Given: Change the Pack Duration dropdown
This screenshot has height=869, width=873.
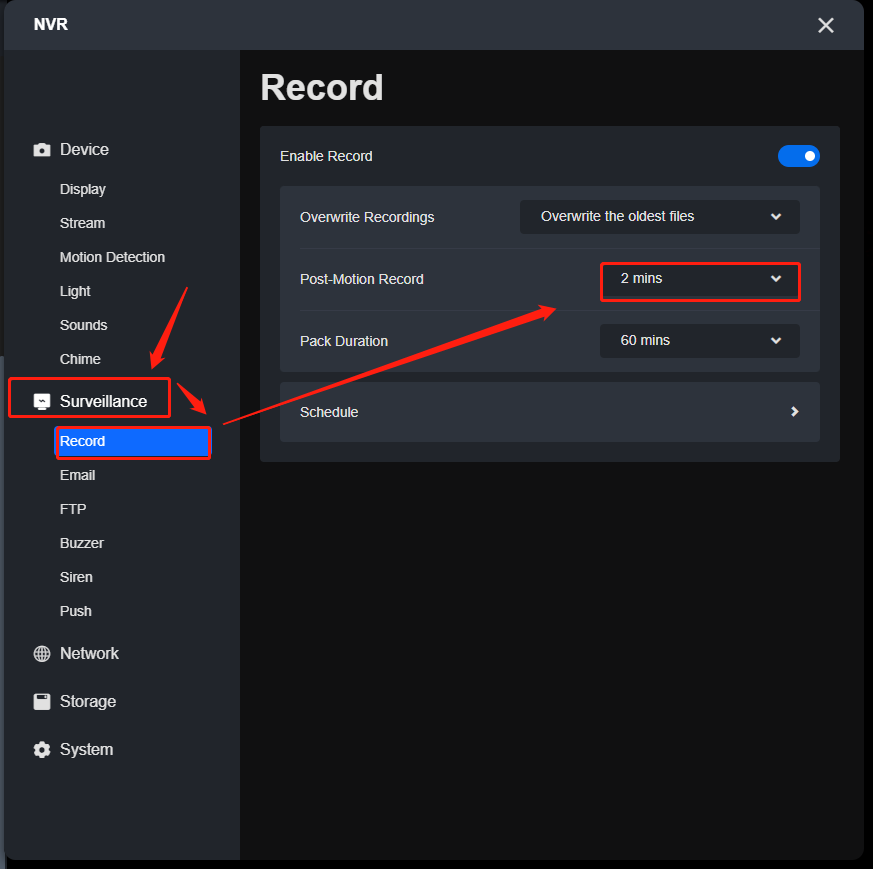Looking at the screenshot, I should 699,340.
